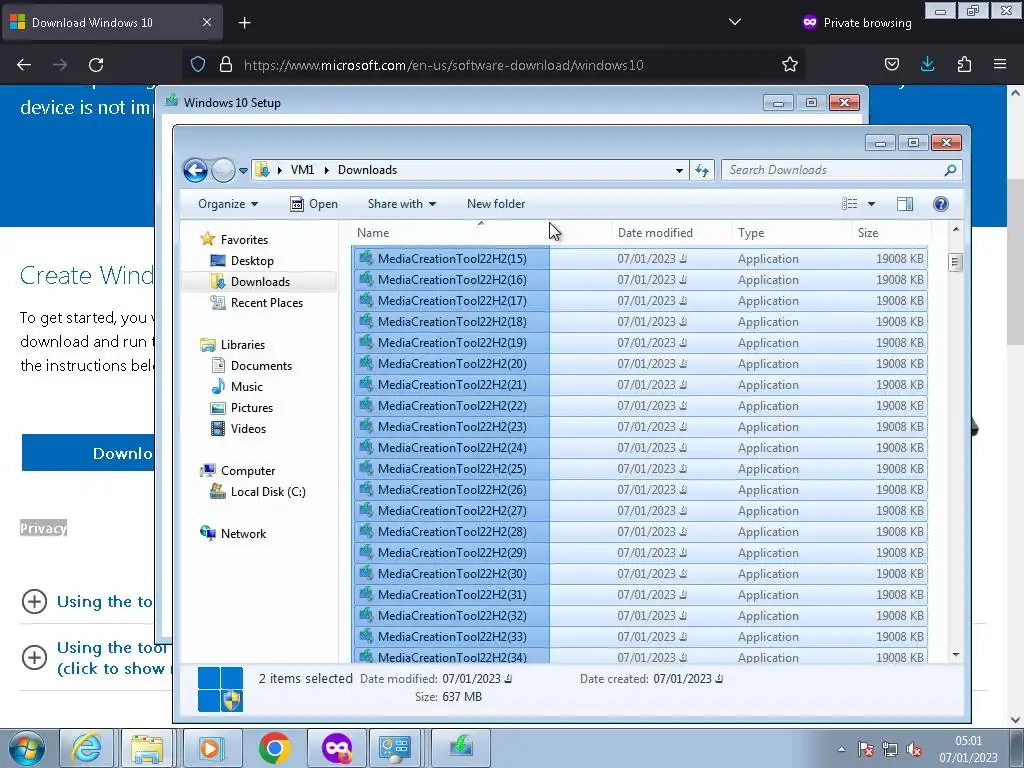Click scroll-down arrow of file list

coord(955,654)
